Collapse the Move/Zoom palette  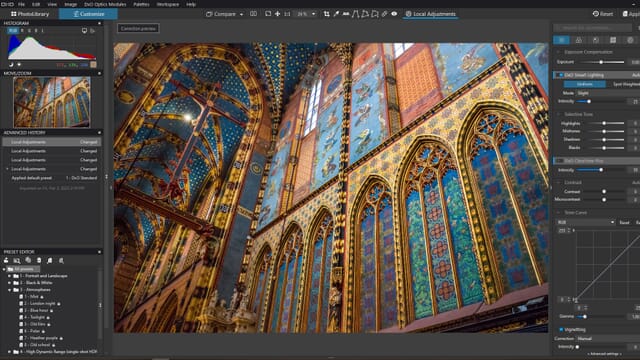point(99,73)
